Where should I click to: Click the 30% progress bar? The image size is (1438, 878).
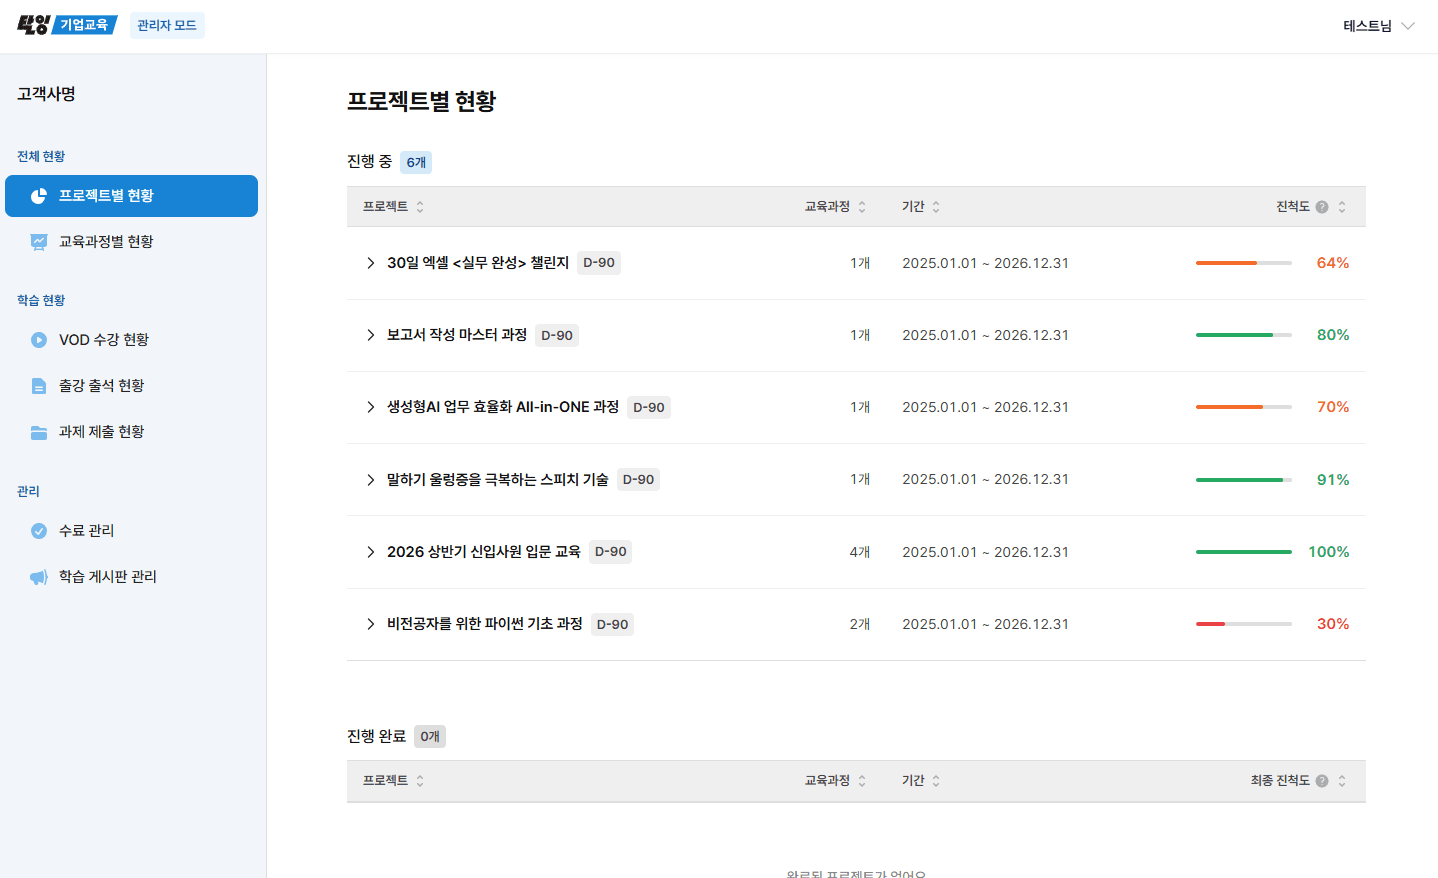pyautogui.click(x=1244, y=624)
